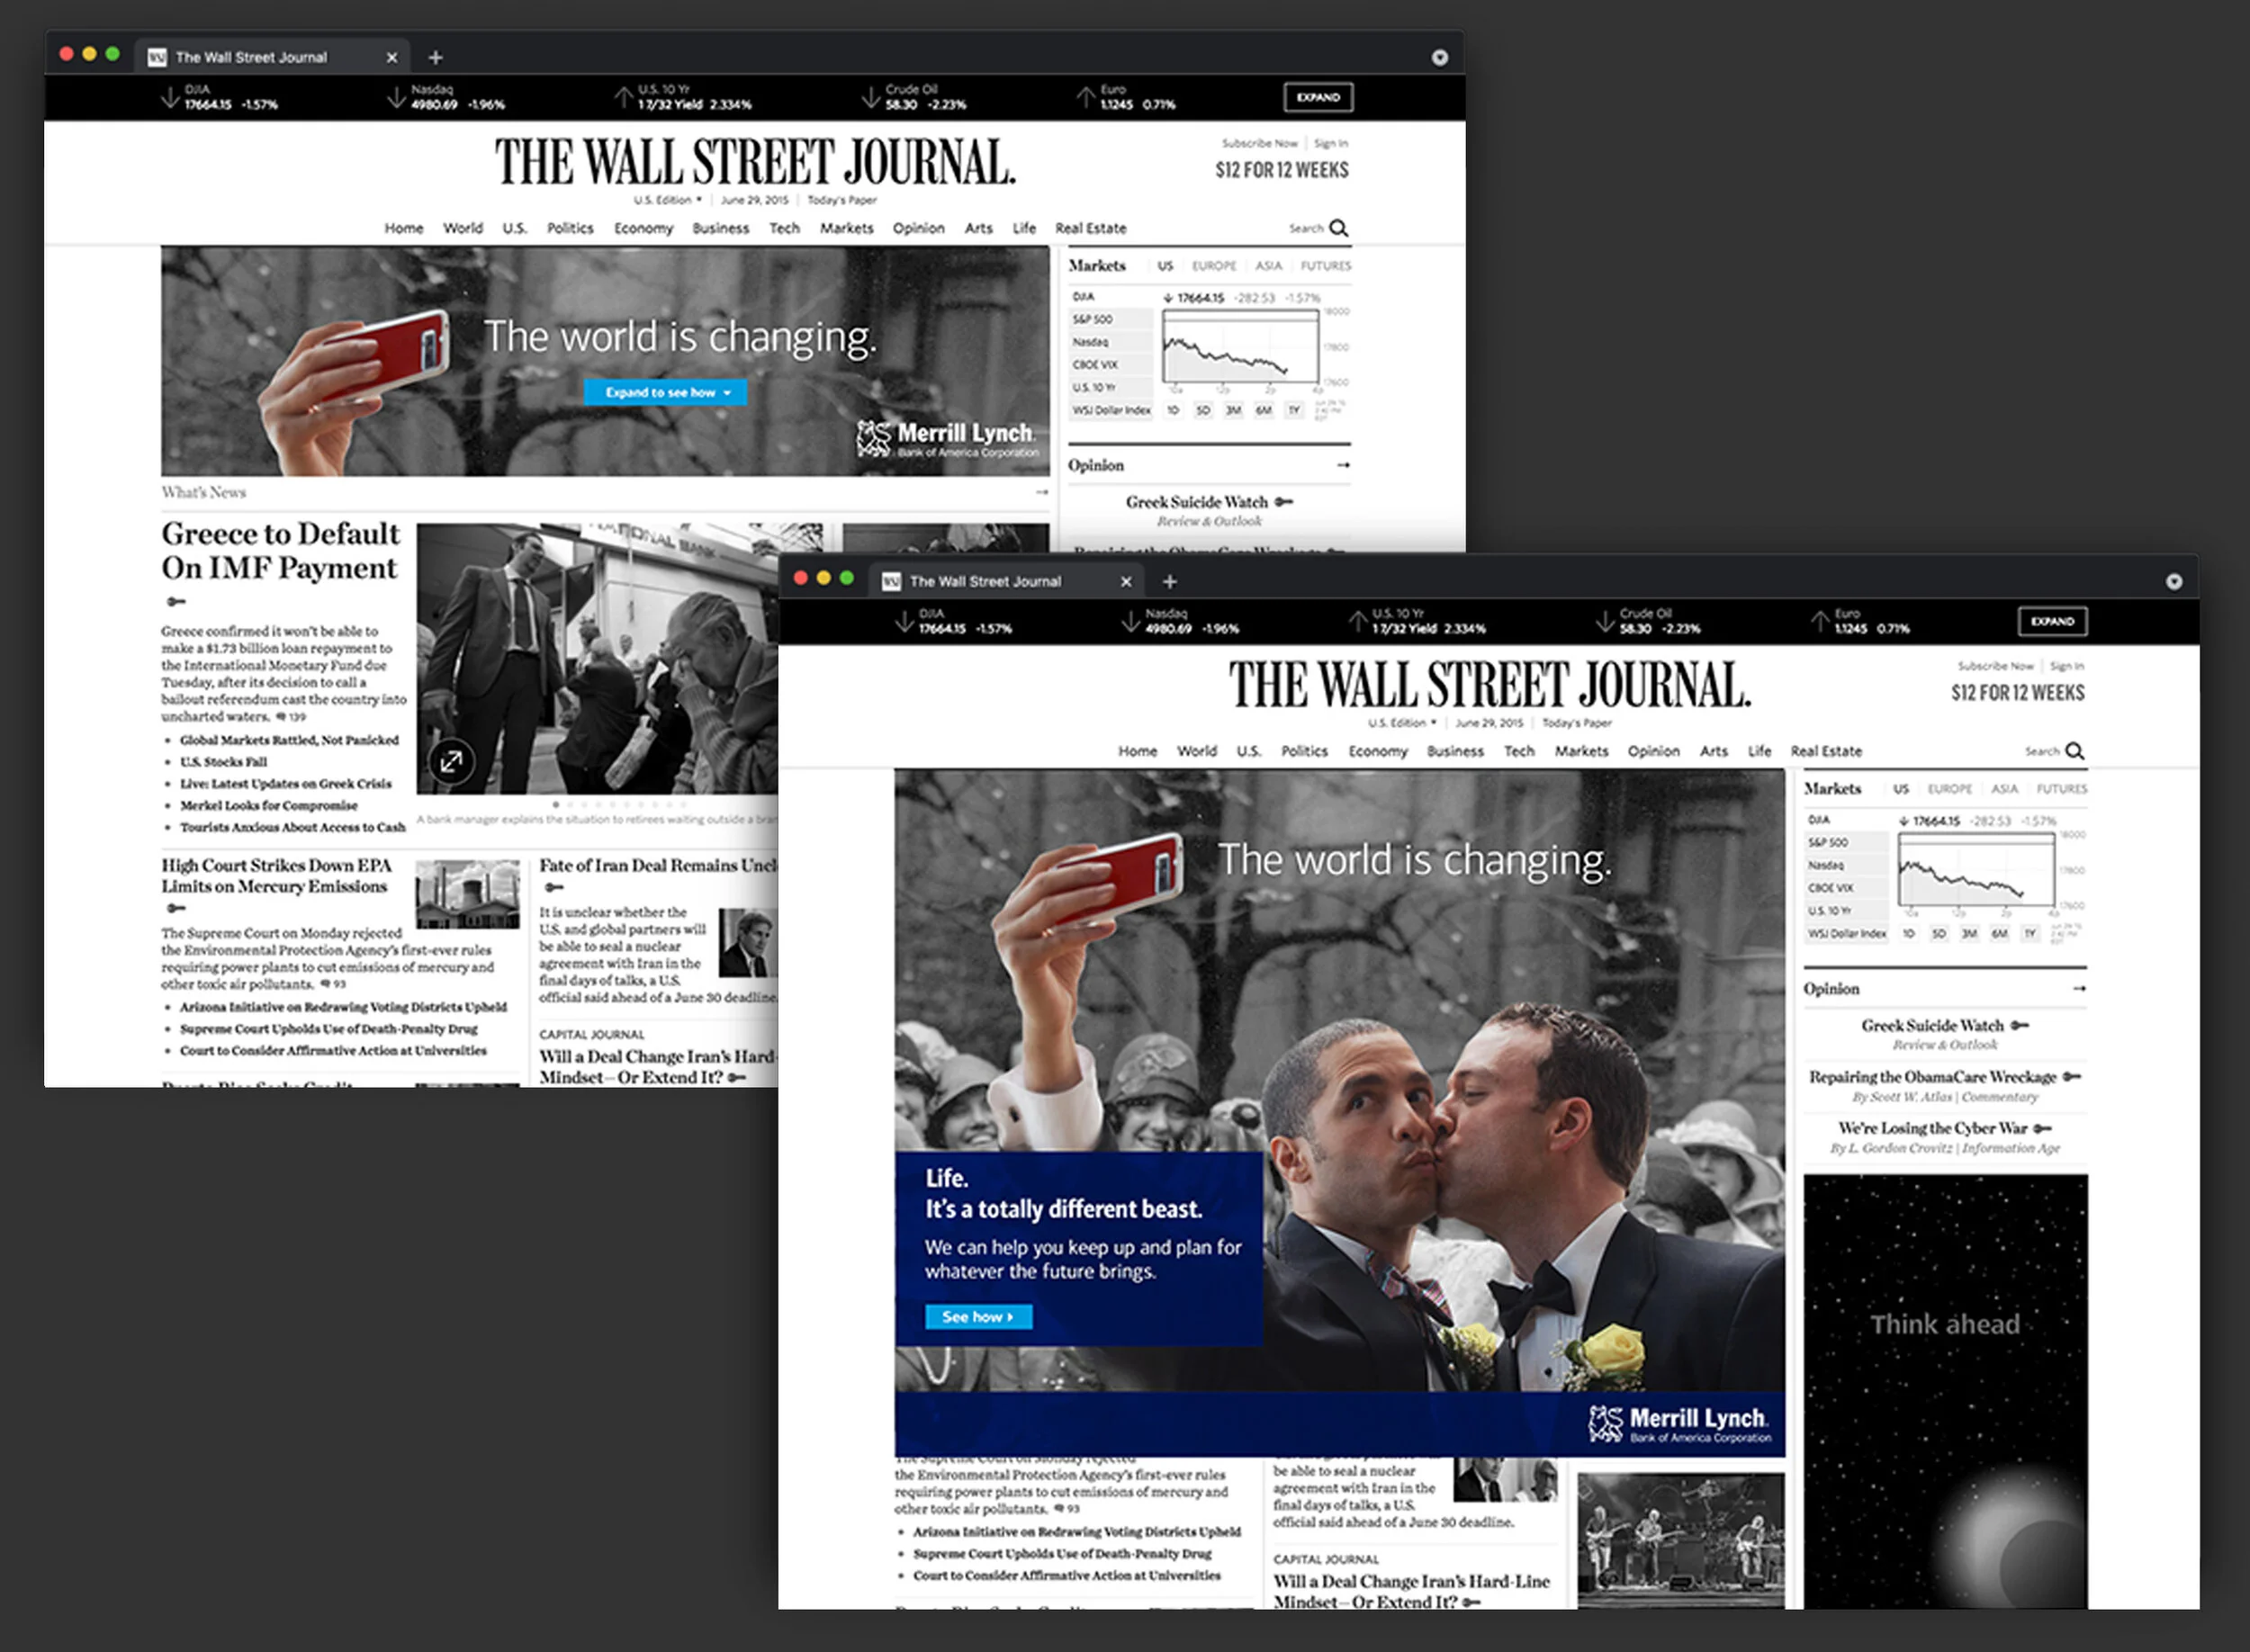Screen dimensions: 2250x1652
Task: Expand the Greece photo with the fullscreen icon
Action: [x=453, y=760]
